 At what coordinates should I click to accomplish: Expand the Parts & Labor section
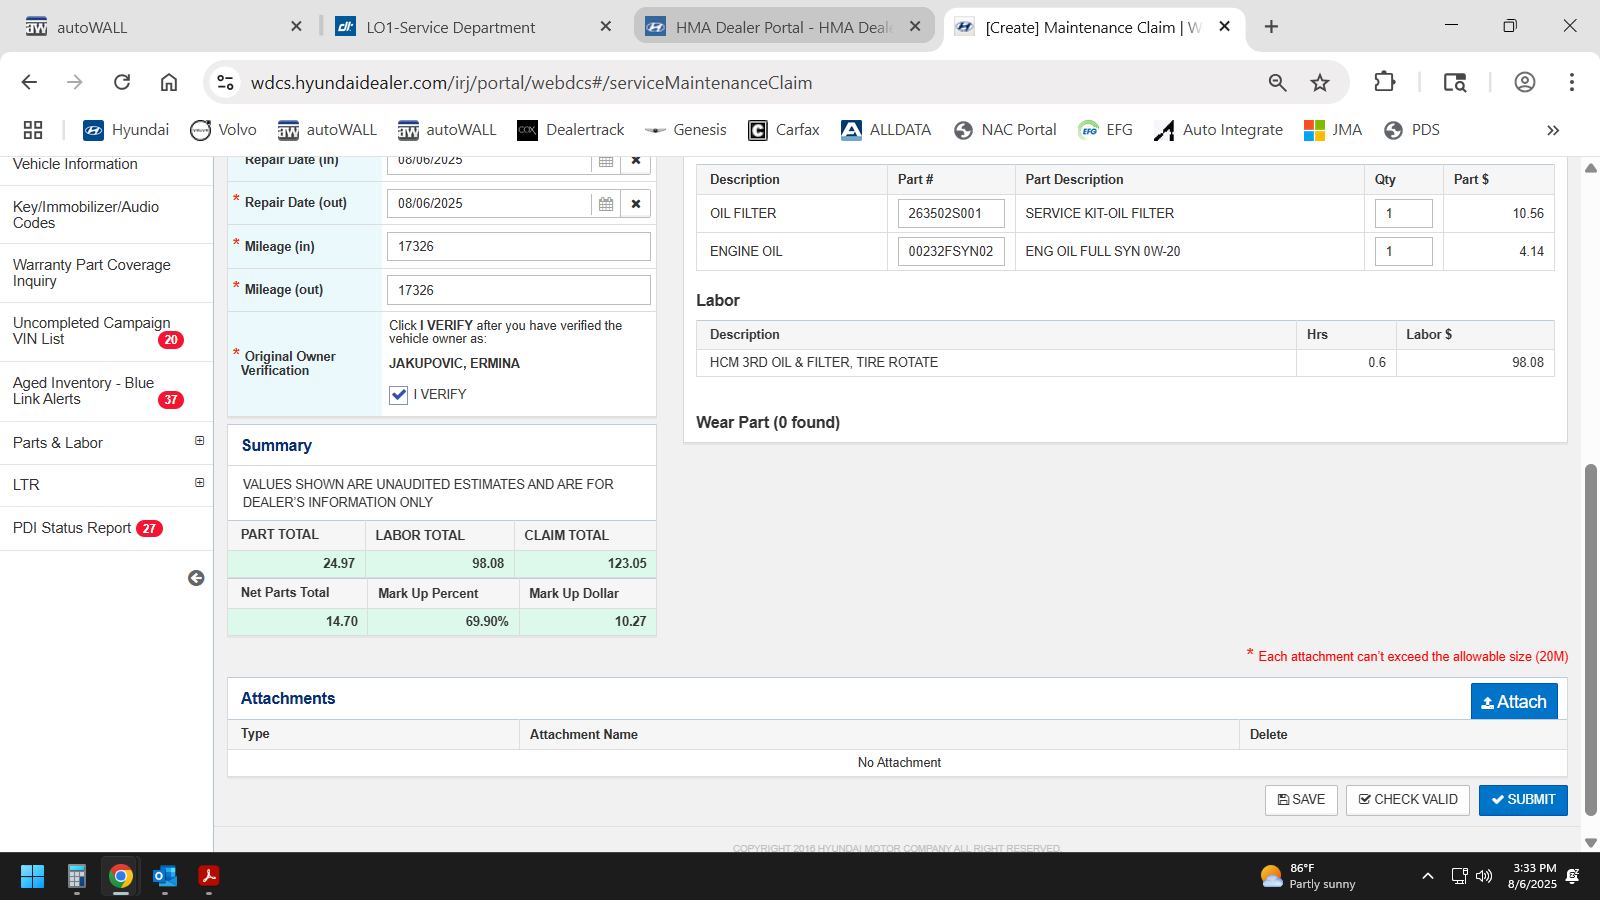[199, 441]
